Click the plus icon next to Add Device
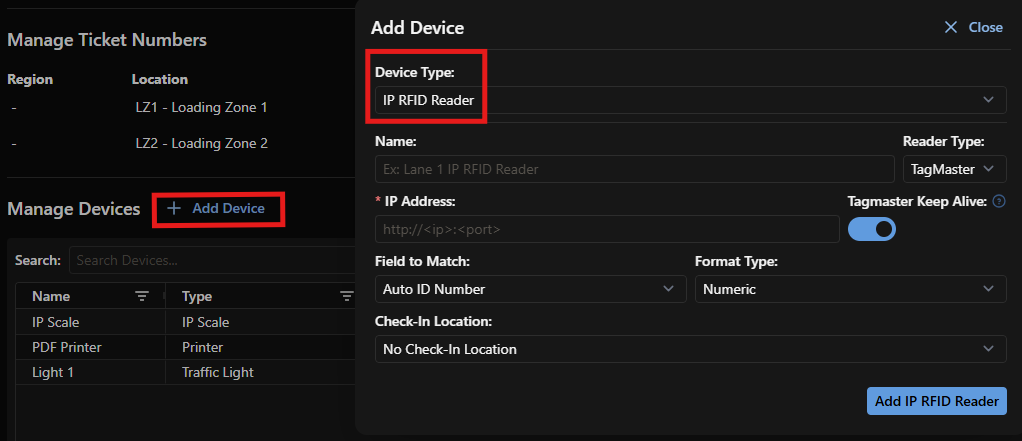The width and height of the screenshot is (1022, 441). click(x=173, y=208)
